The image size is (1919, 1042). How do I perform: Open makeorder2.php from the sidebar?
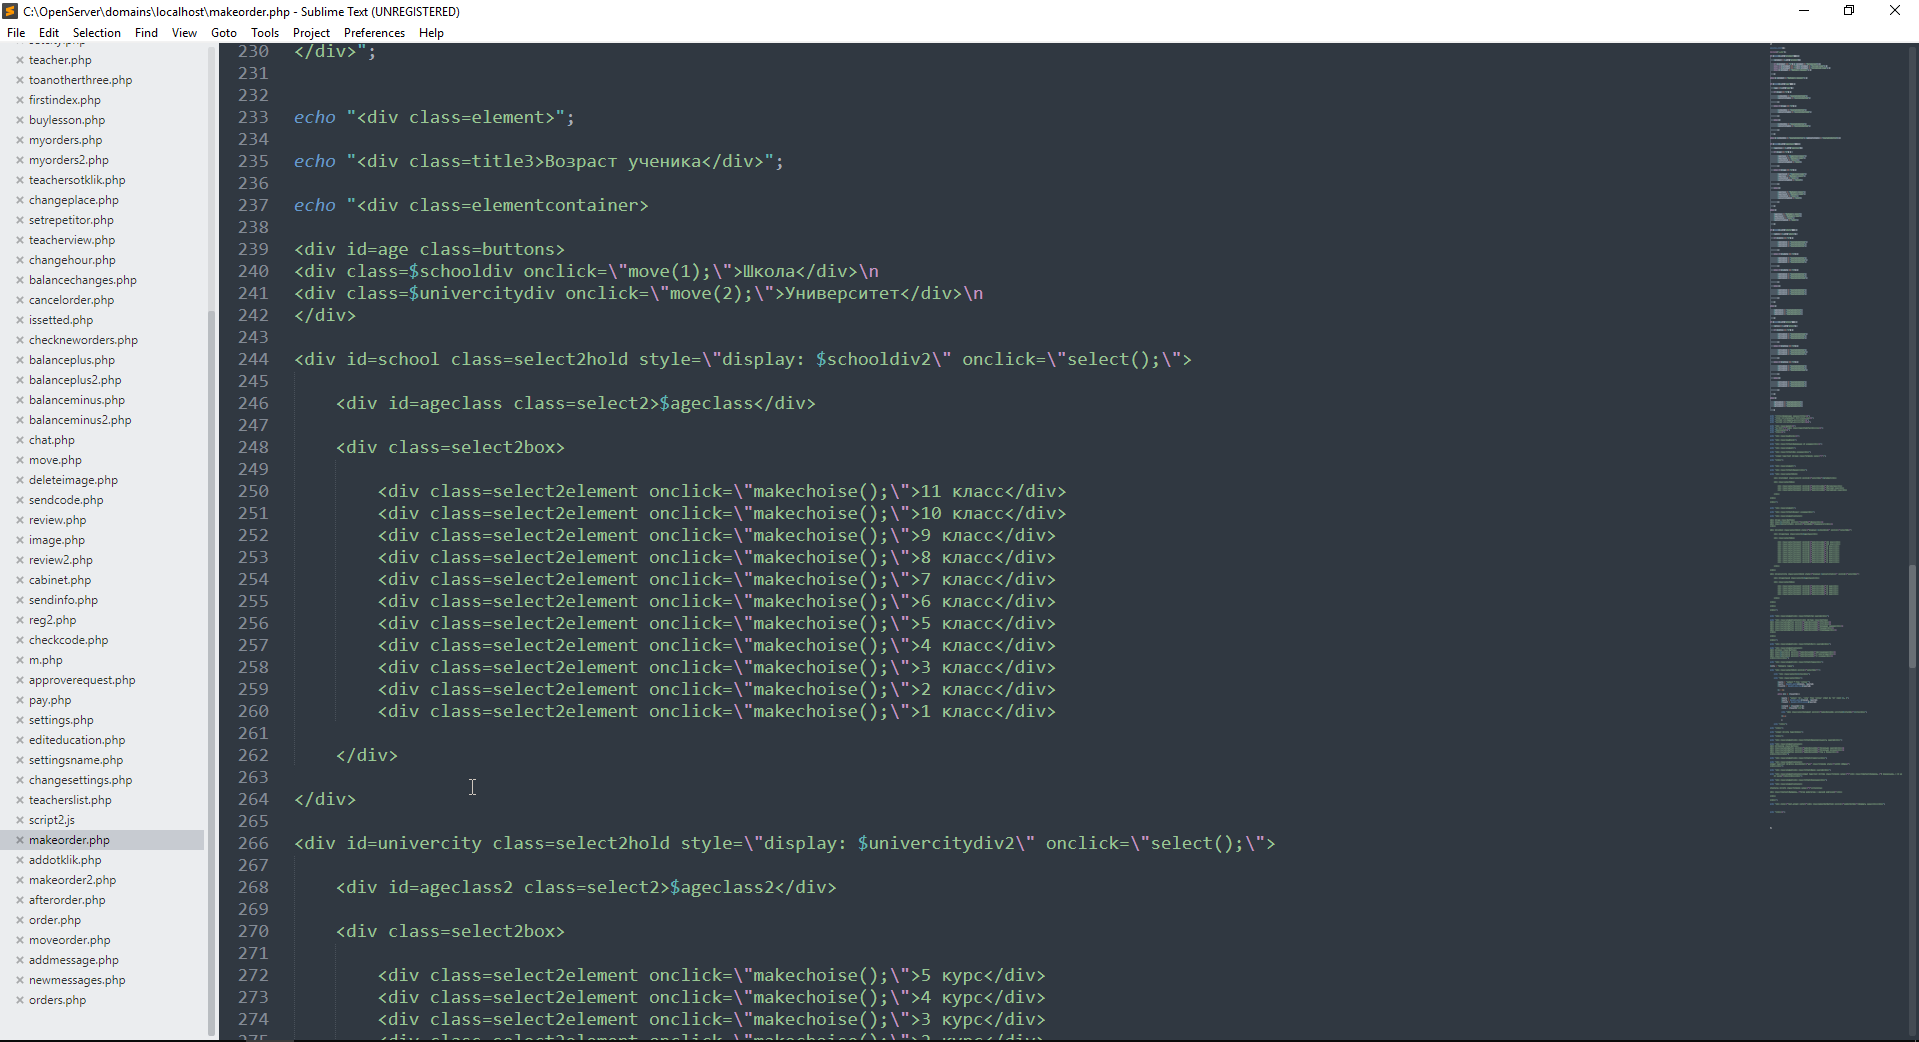click(72, 880)
